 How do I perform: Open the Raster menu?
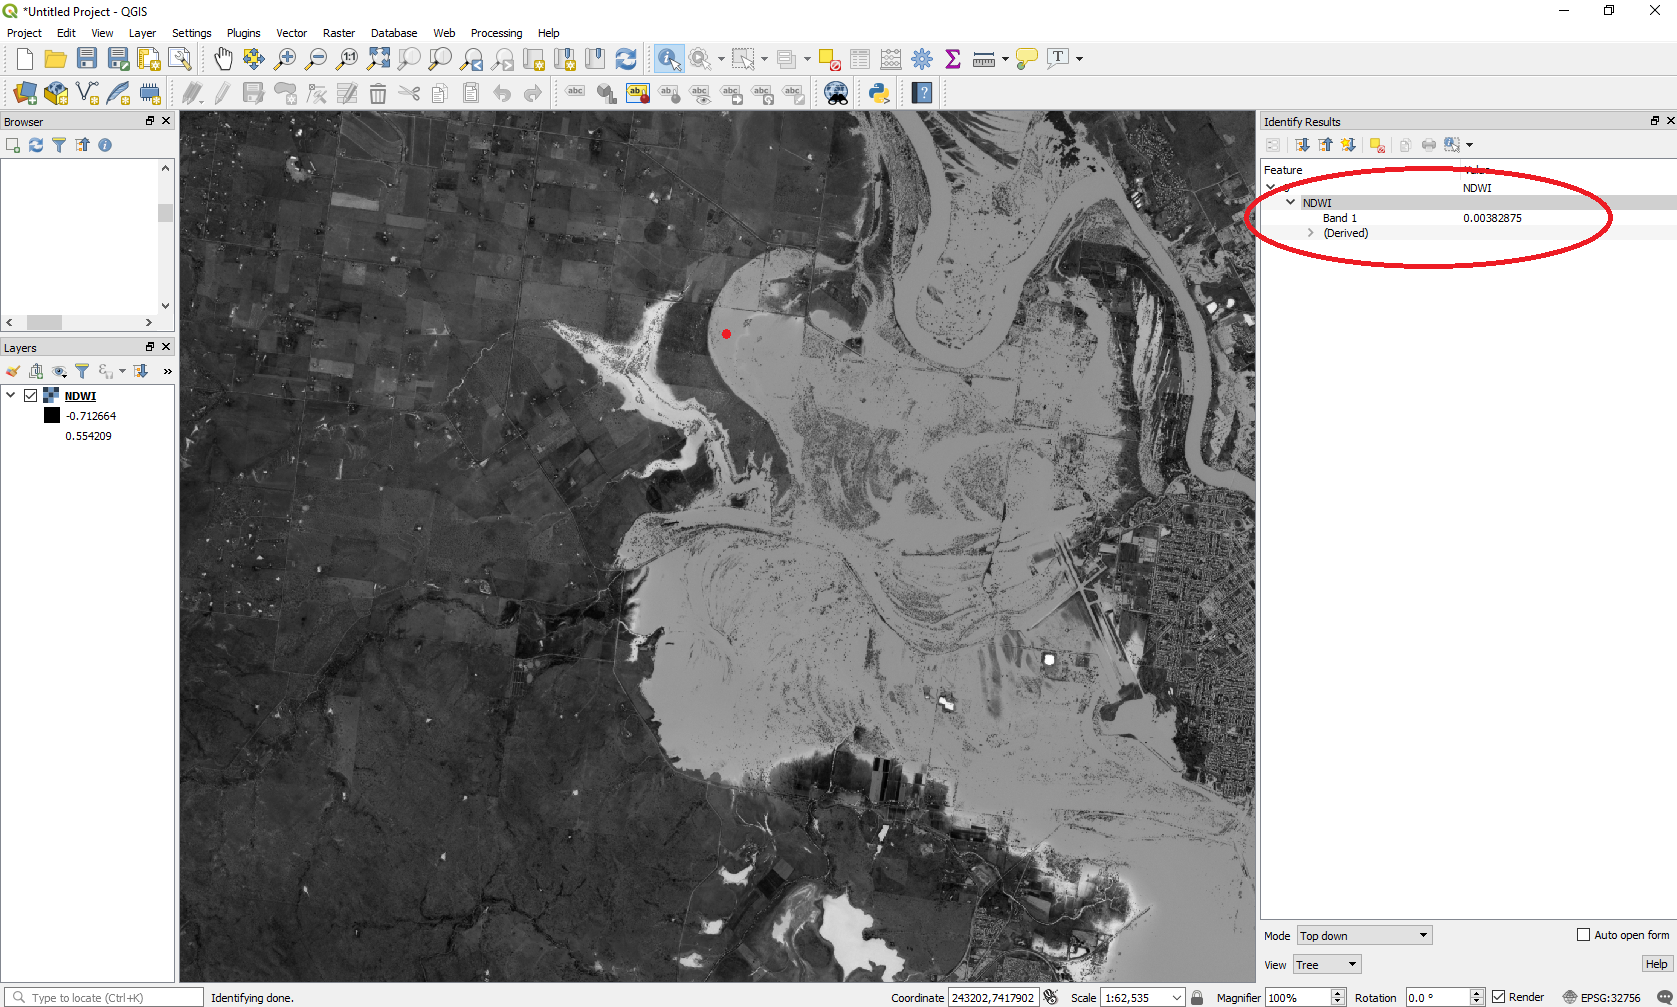point(338,33)
